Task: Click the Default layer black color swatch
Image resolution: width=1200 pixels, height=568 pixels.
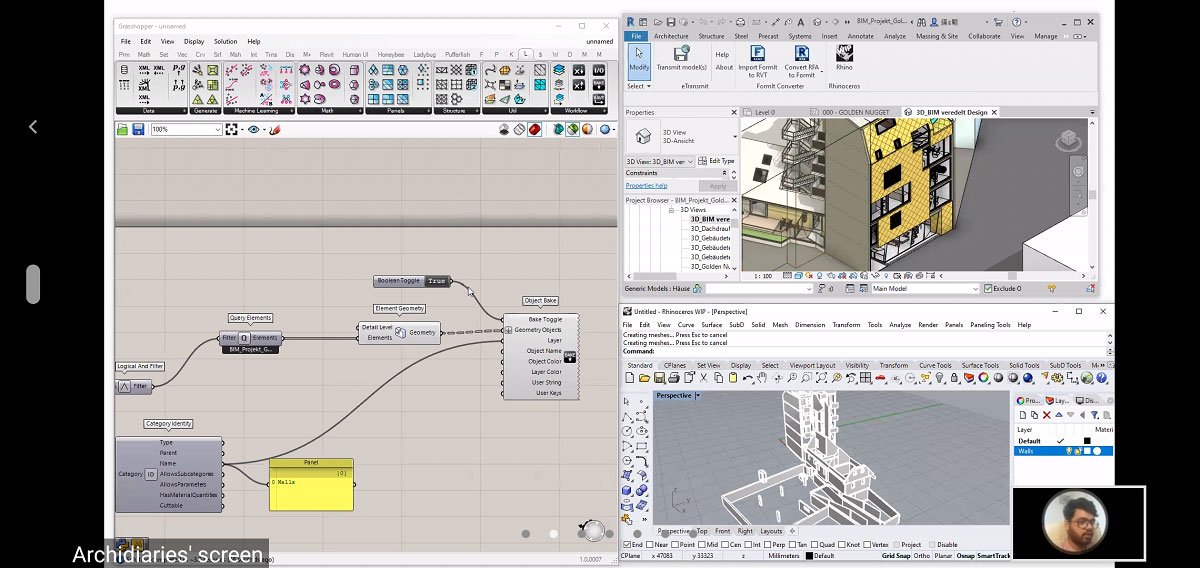Action: point(1087,441)
